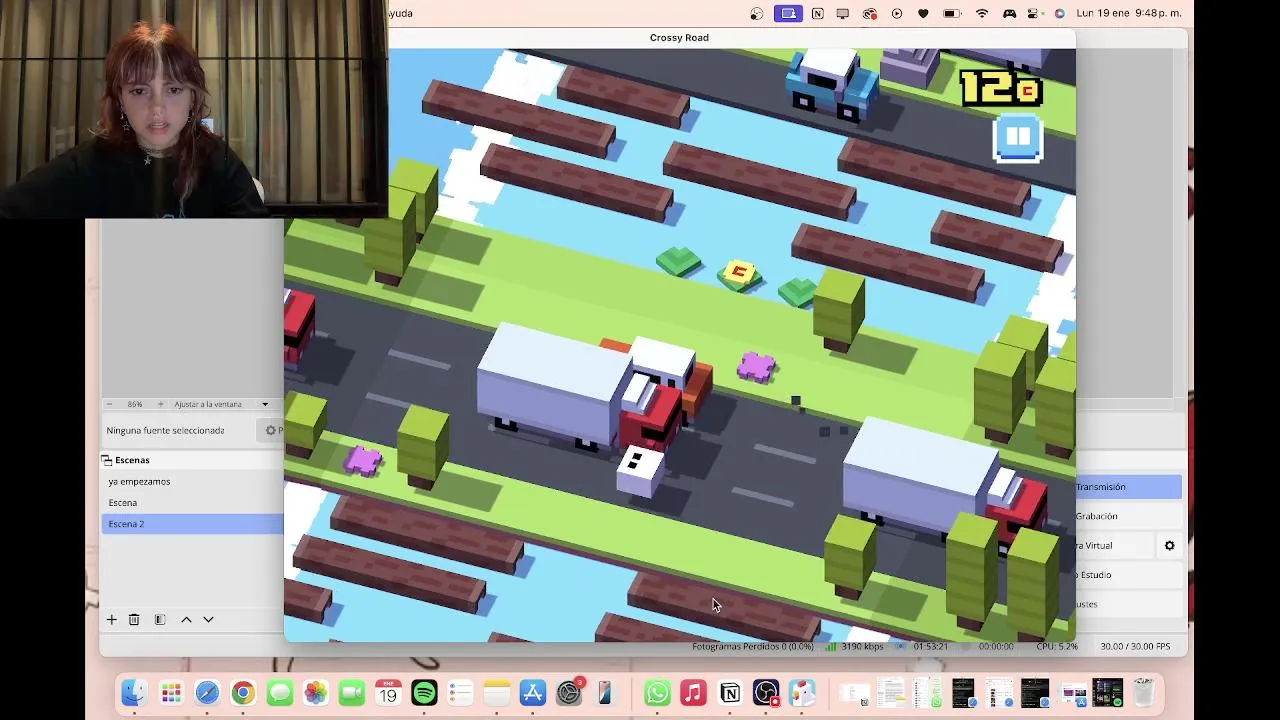
Task: Click the Escenas panel header
Action: 192,460
